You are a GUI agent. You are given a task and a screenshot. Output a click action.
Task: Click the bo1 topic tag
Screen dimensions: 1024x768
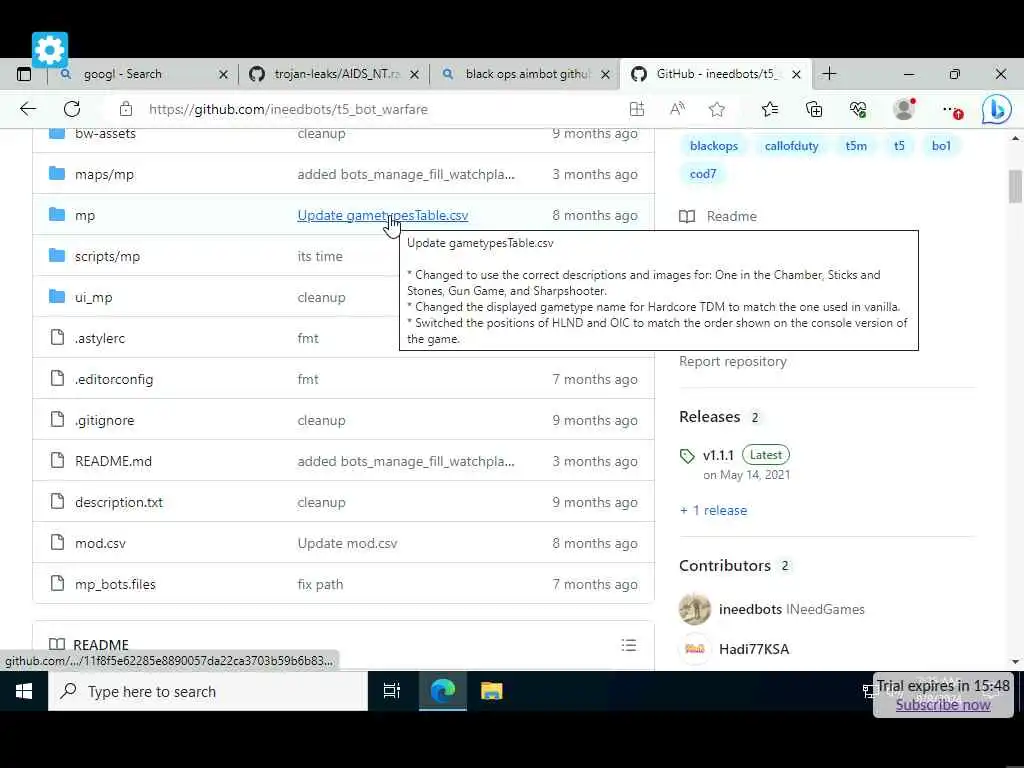point(941,146)
